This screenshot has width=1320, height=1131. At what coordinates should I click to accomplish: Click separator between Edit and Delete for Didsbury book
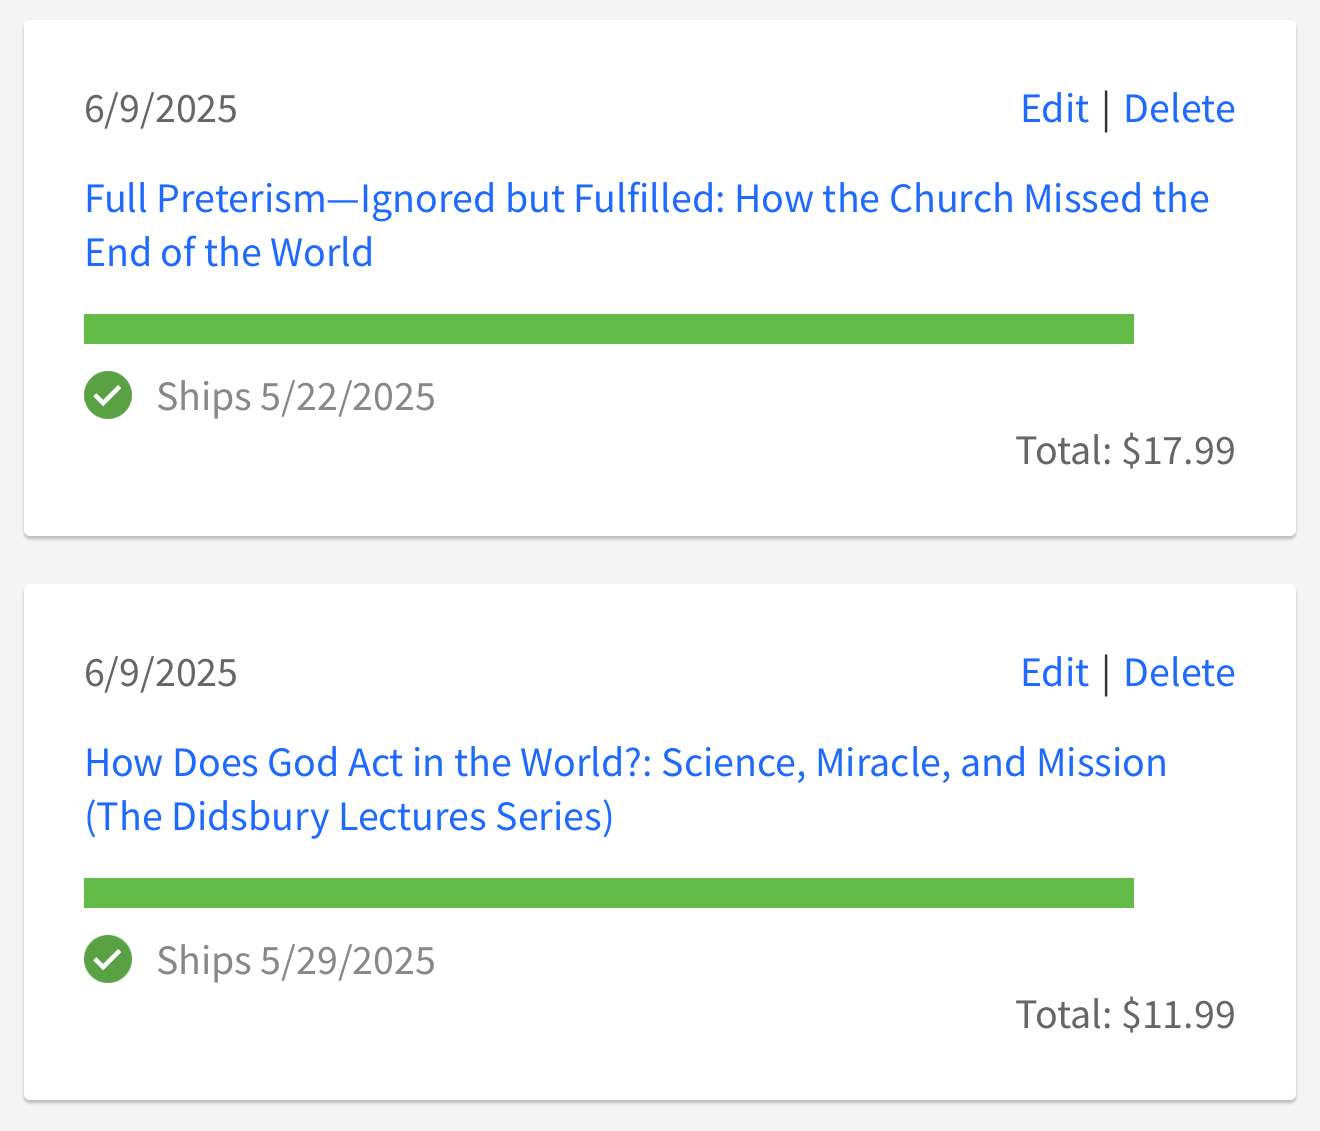coord(1106,674)
